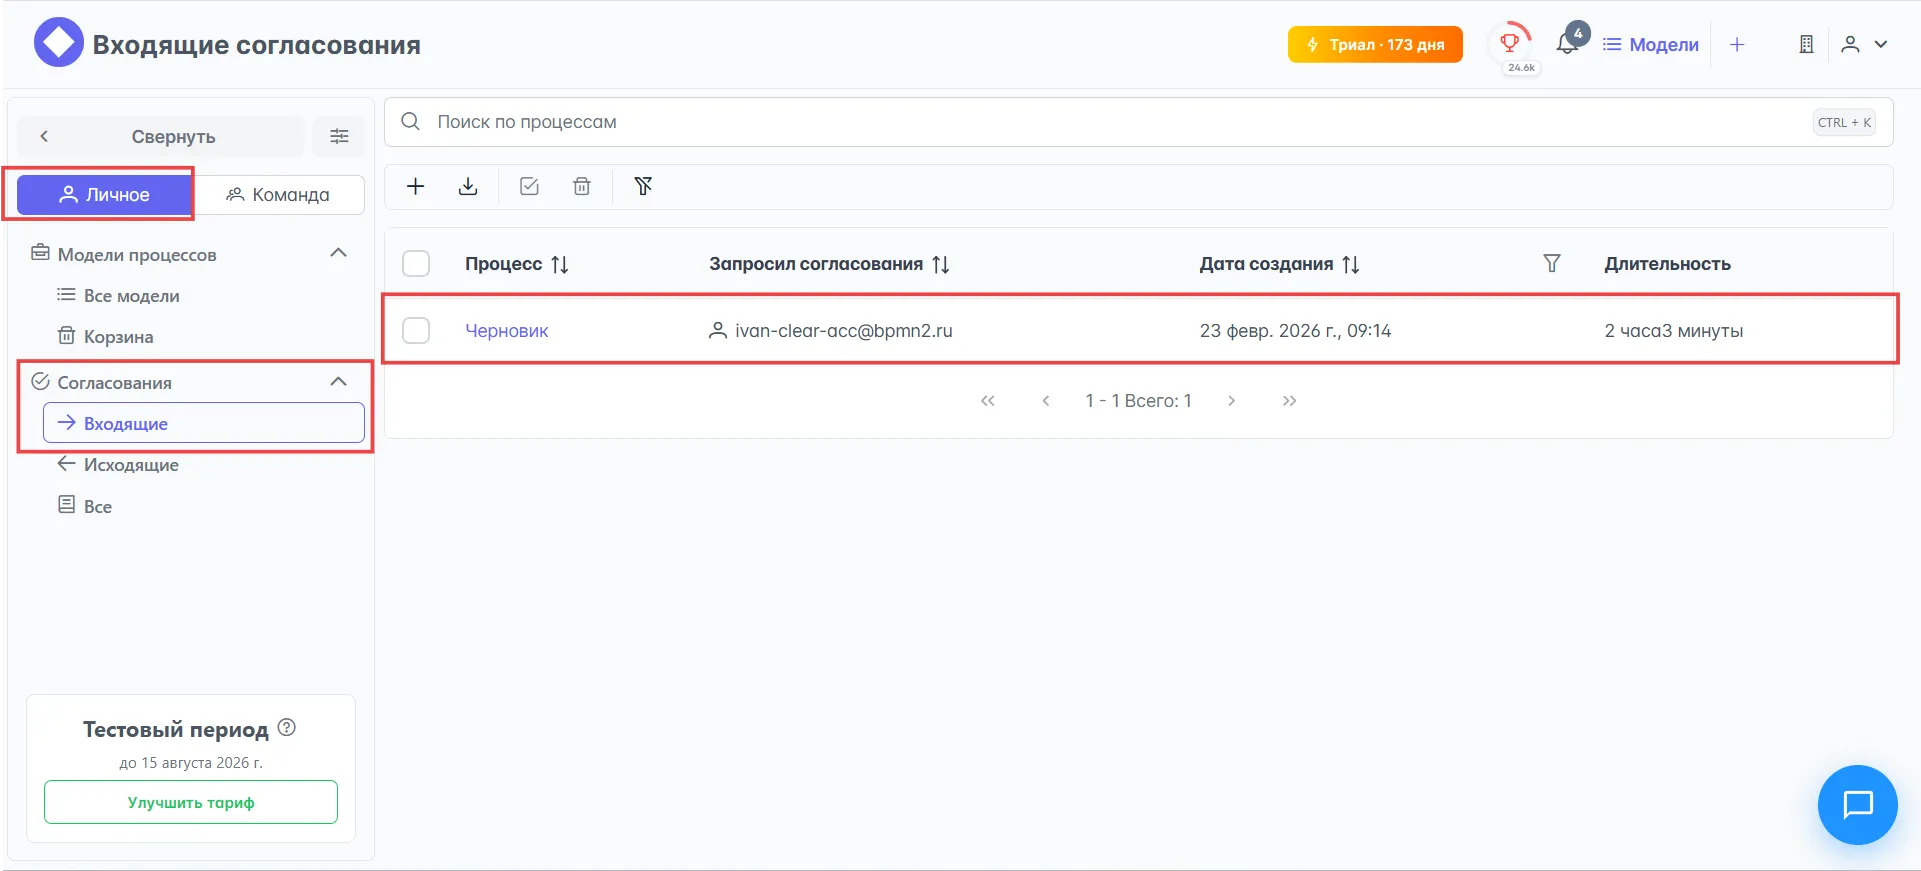Viewport: 1921px width, 871px height.
Task: Open the trophy achievements icon
Action: [1510, 43]
